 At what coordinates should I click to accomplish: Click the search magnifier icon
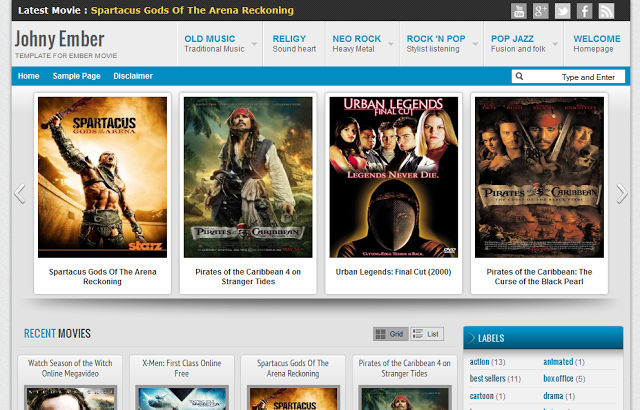519,76
